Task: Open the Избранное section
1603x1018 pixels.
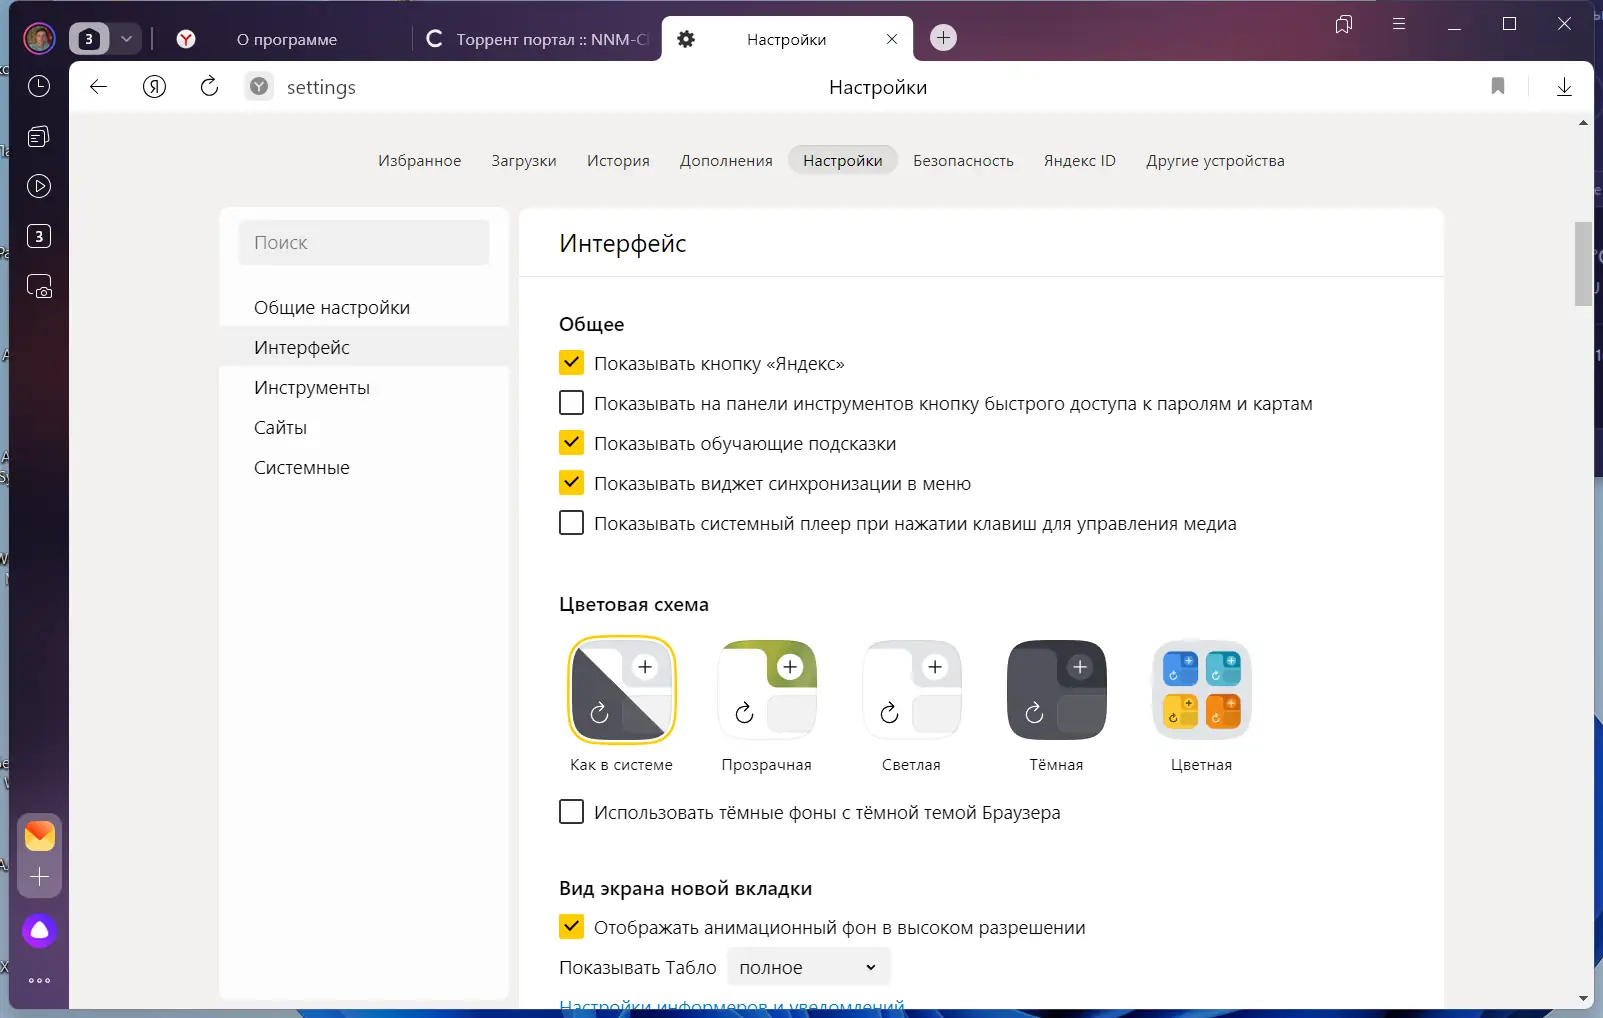Action: pyautogui.click(x=420, y=161)
